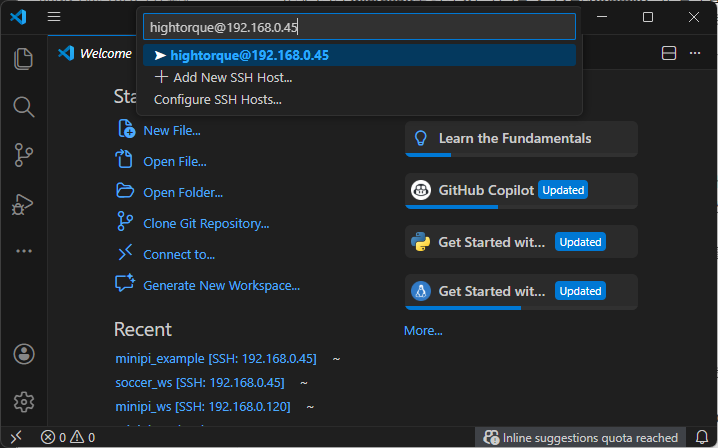Open recent soccer_ws SSH workspace

(x=200, y=382)
